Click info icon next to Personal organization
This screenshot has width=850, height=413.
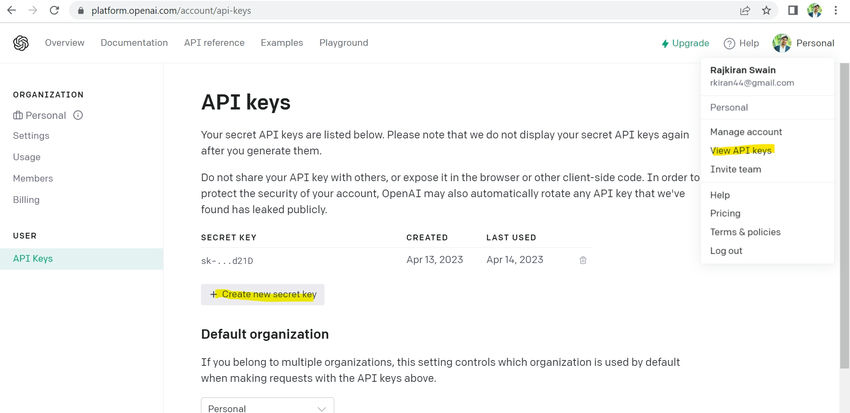pos(78,115)
